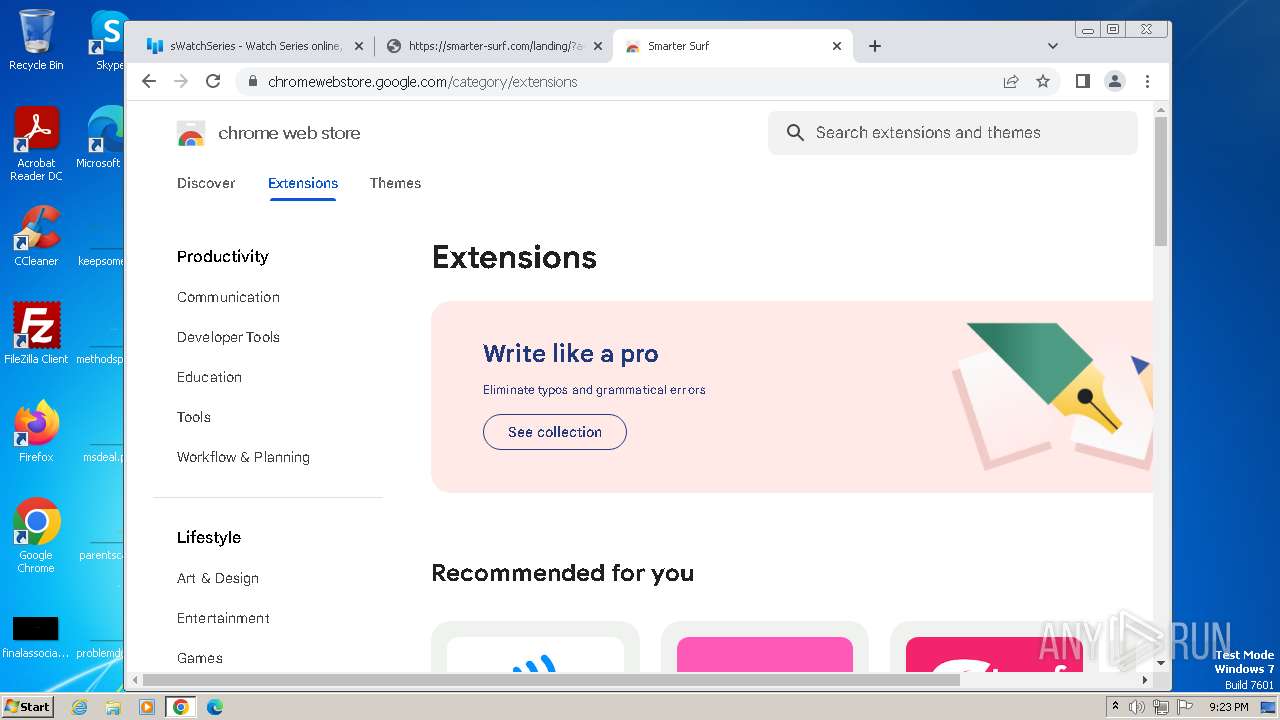
Task: Click the horizontal page scrollbar
Action: coord(552,680)
